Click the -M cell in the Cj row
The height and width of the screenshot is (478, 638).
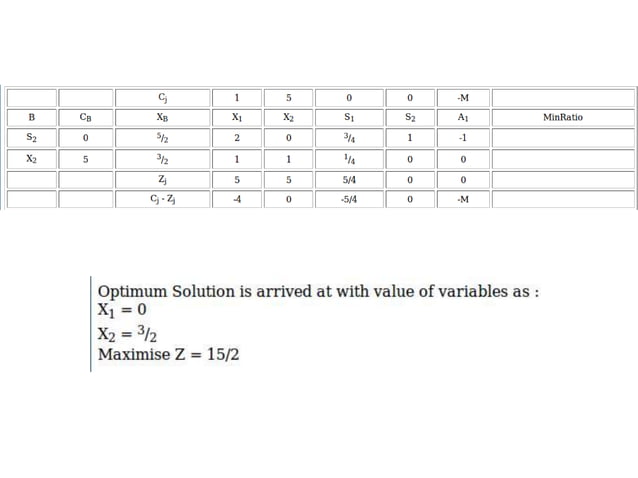462,98
